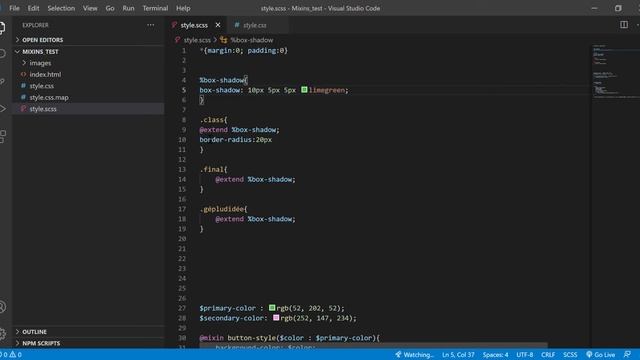
Task: Open the Extensions activity bar icon
Action: coord(2,136)
